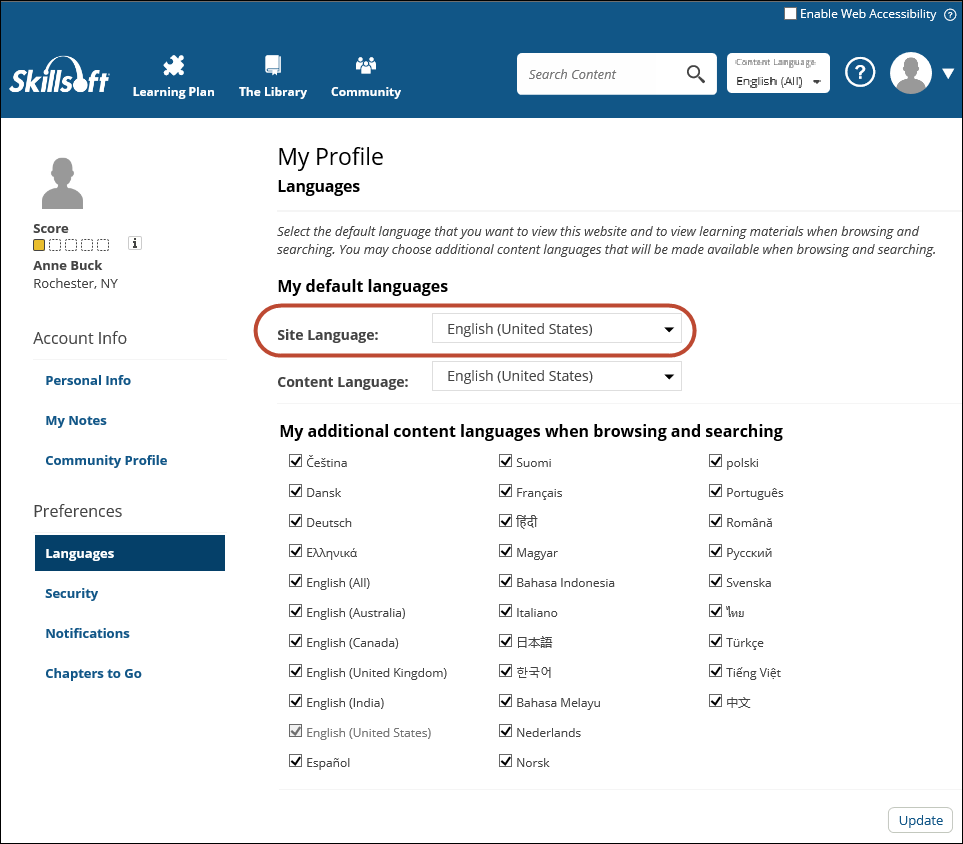
Task: Uncheck Русский language
Action: [715, 551]
